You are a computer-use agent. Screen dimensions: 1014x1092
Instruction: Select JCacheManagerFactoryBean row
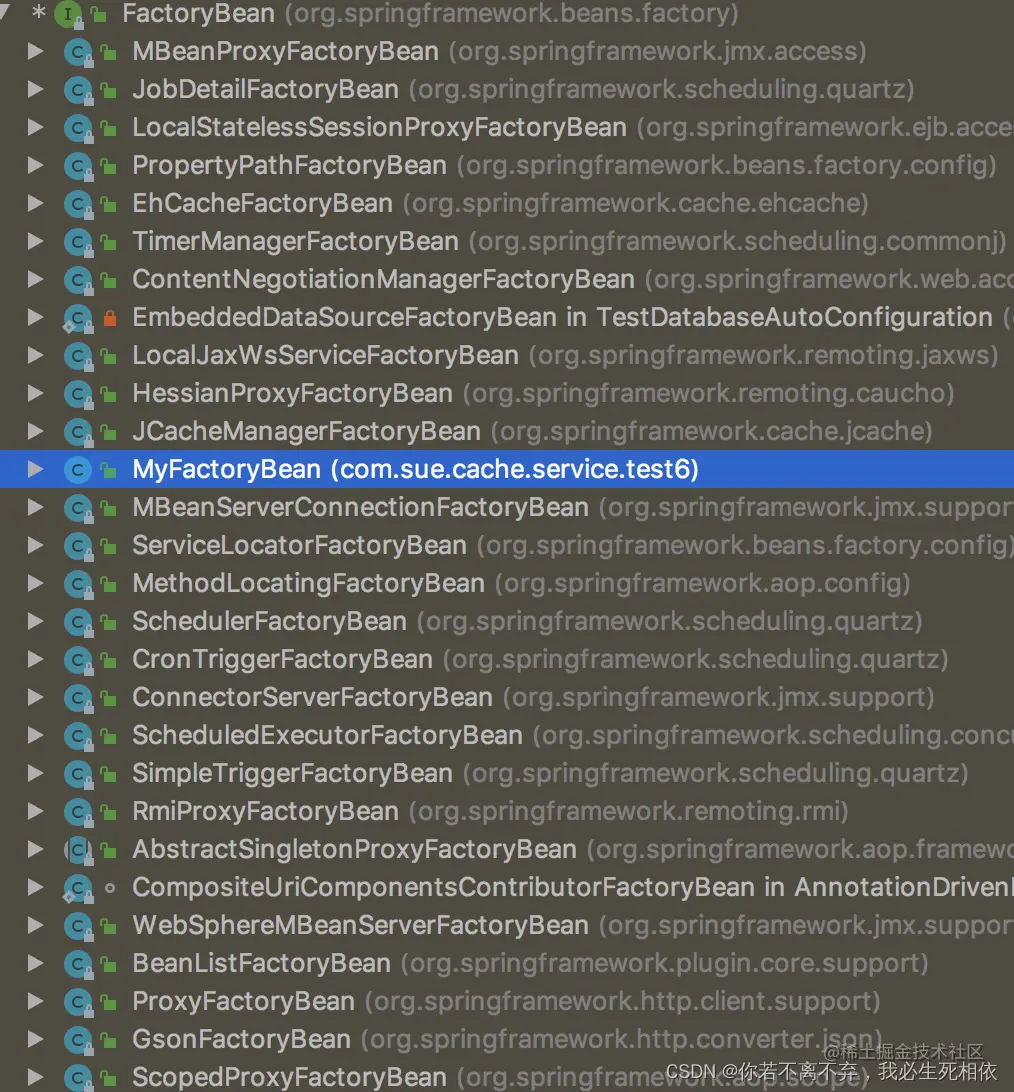point(507,431)
